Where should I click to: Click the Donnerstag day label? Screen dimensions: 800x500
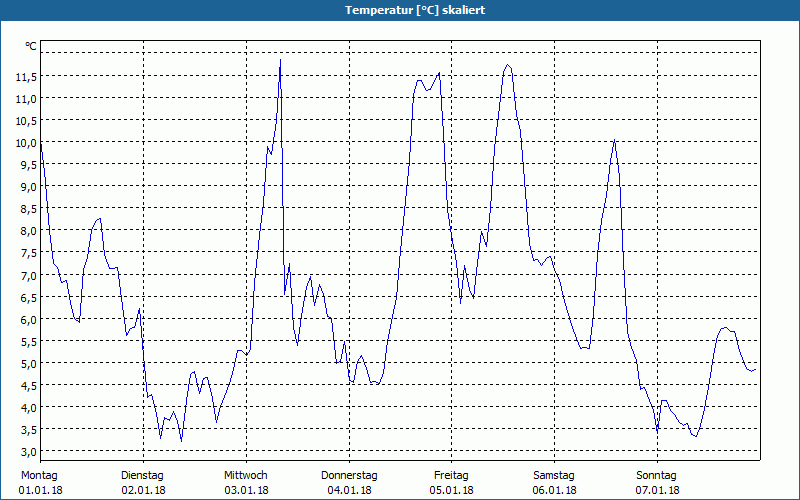point(349,476)
